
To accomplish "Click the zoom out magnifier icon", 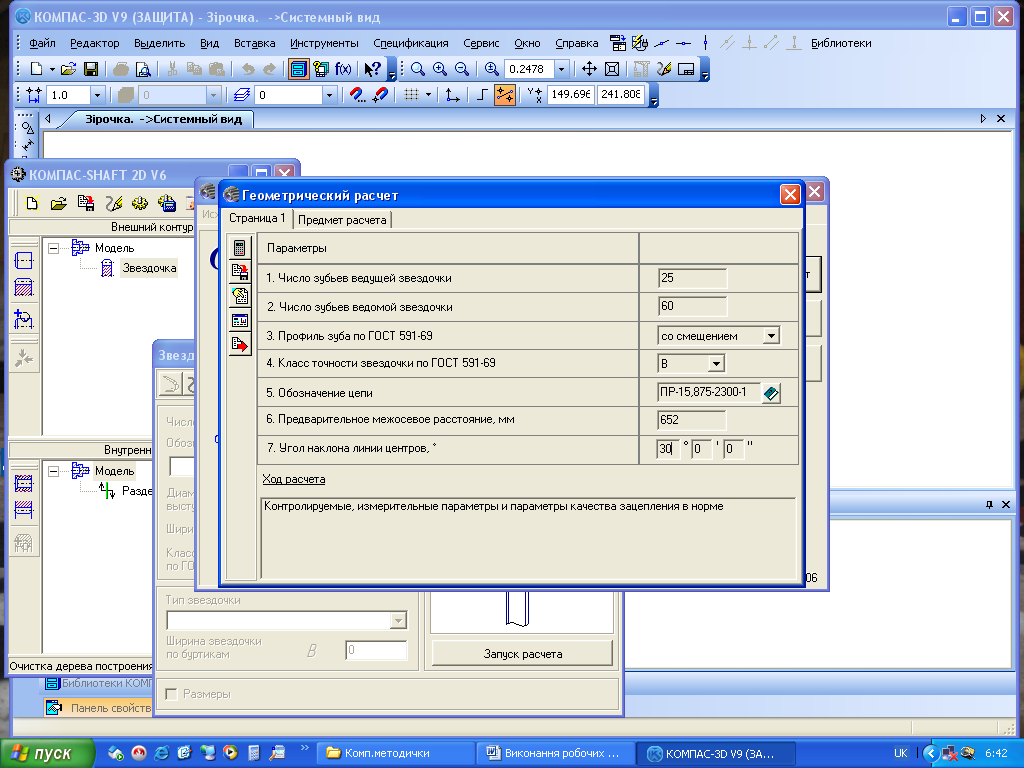I will click(x=462, y=69).
